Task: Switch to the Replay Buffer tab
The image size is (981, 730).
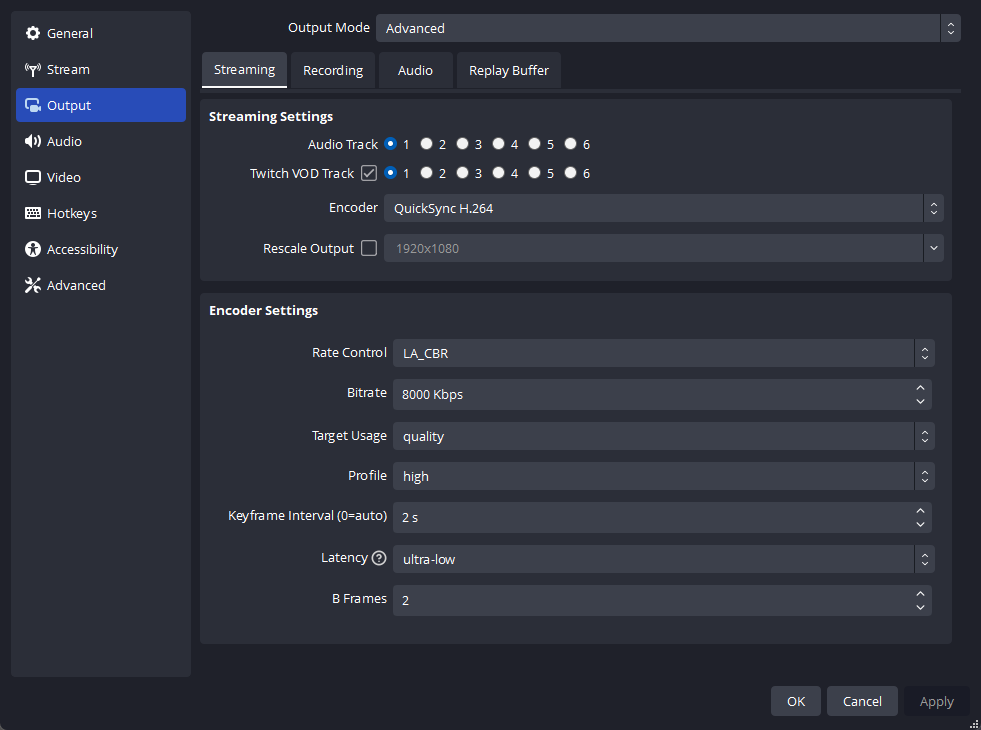Action: (x=509, y=70)
